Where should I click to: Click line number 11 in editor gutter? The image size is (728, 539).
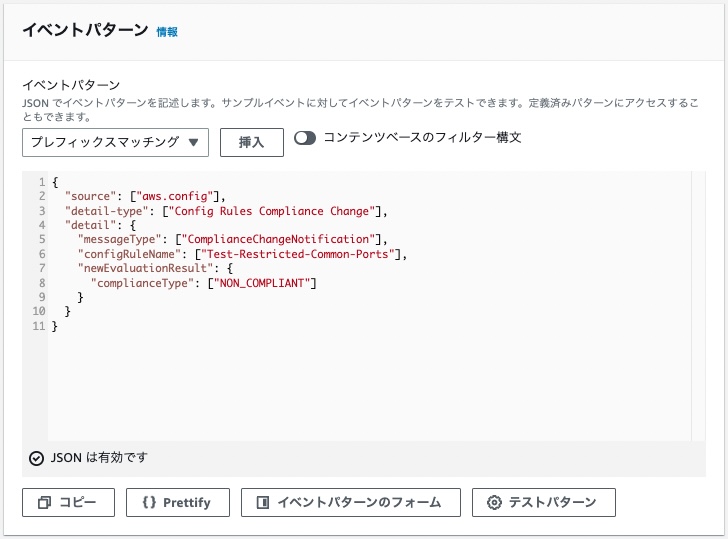(x=39, y=326)
